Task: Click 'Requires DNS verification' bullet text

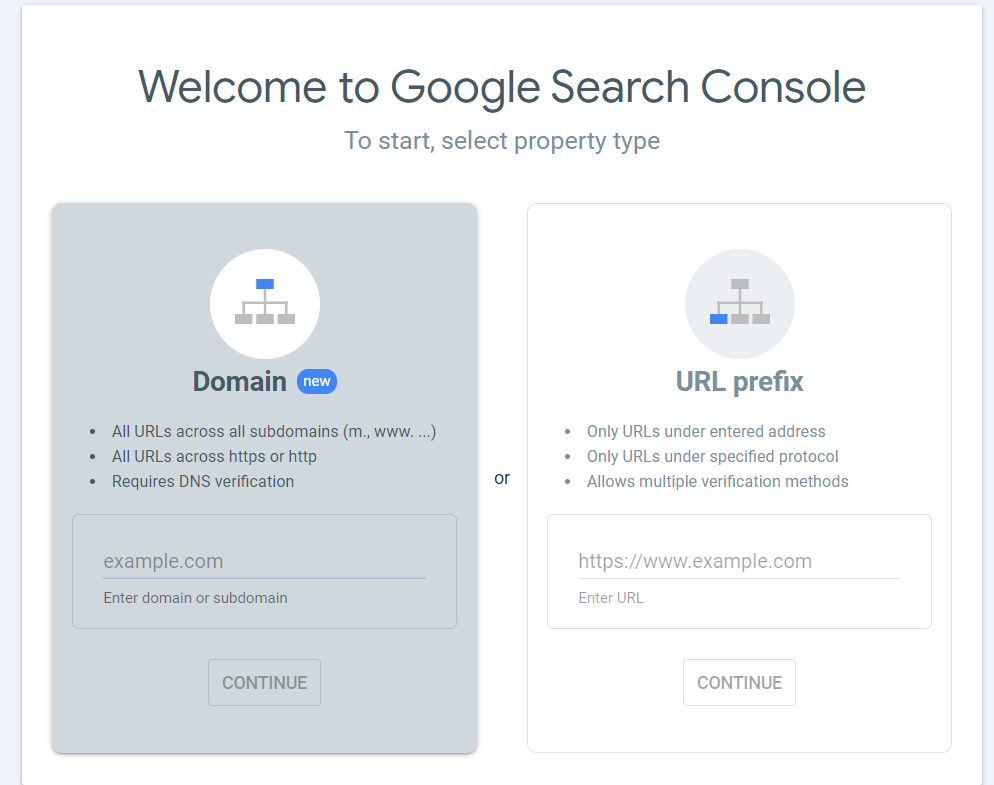Action: [203, 481]
